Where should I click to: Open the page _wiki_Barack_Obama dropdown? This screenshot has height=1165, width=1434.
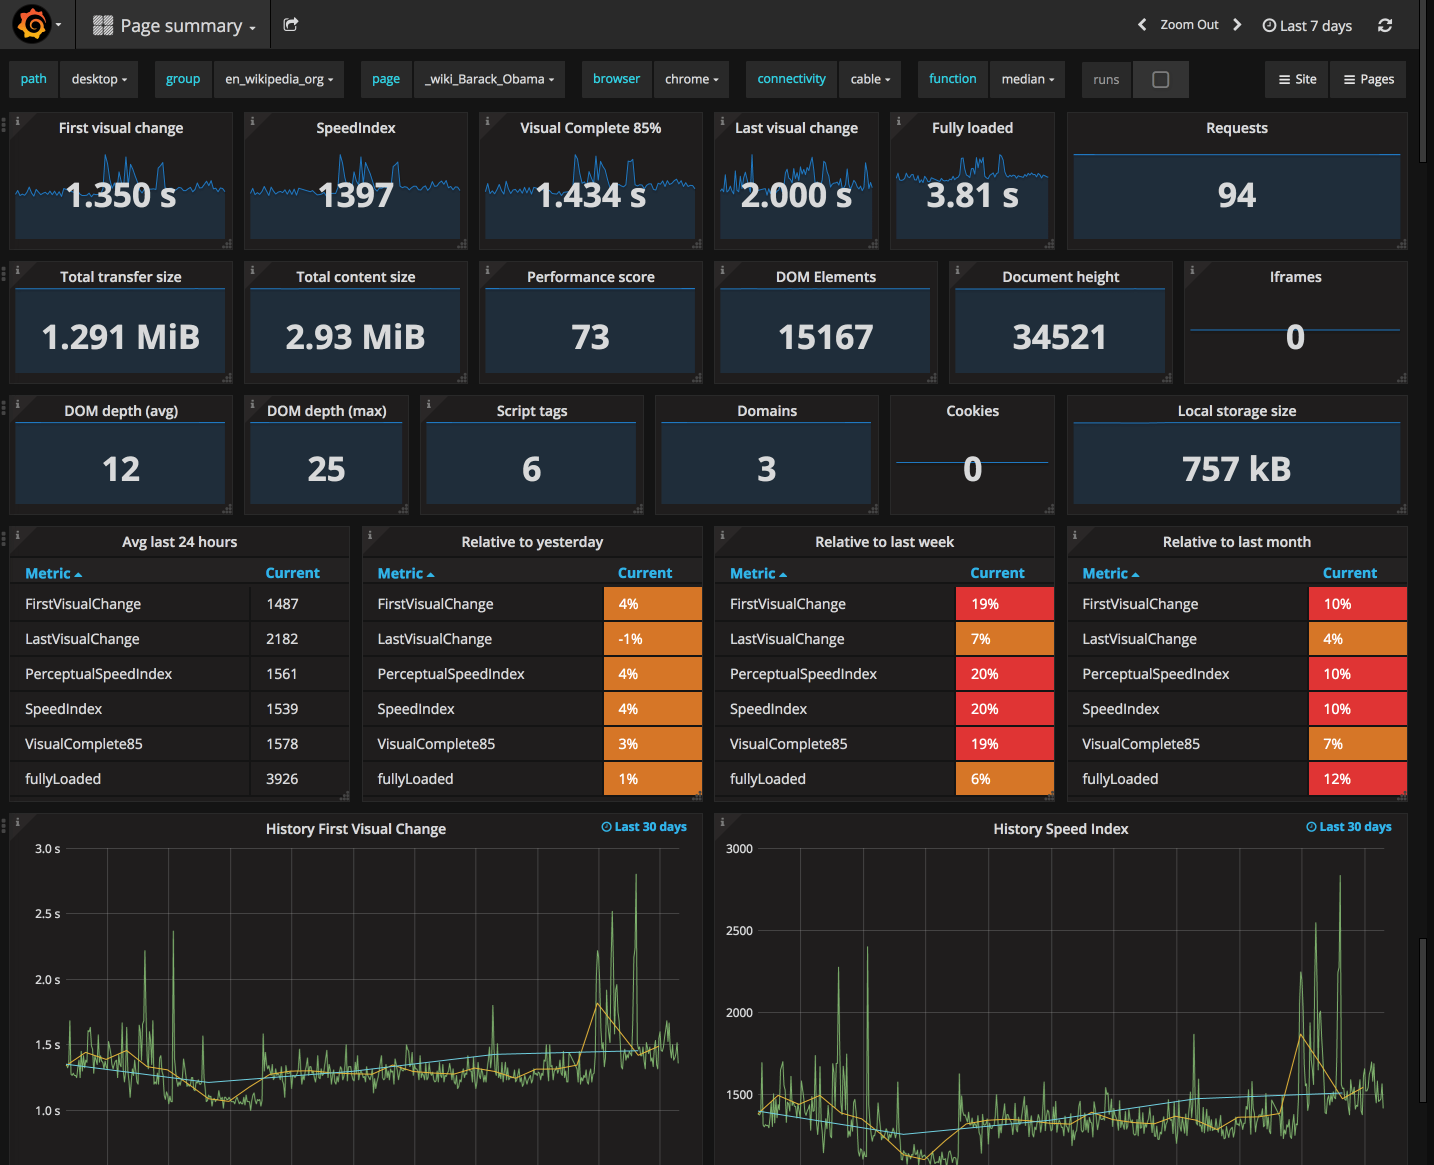489,79
